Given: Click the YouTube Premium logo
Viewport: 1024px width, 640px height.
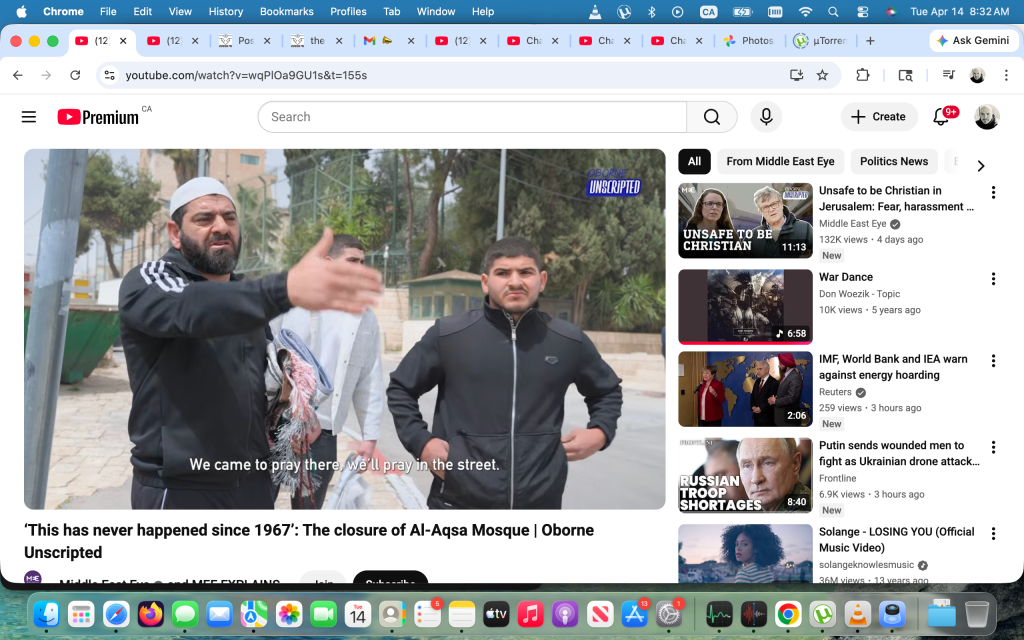Looking at the screenshot, I should coord(98,117).
